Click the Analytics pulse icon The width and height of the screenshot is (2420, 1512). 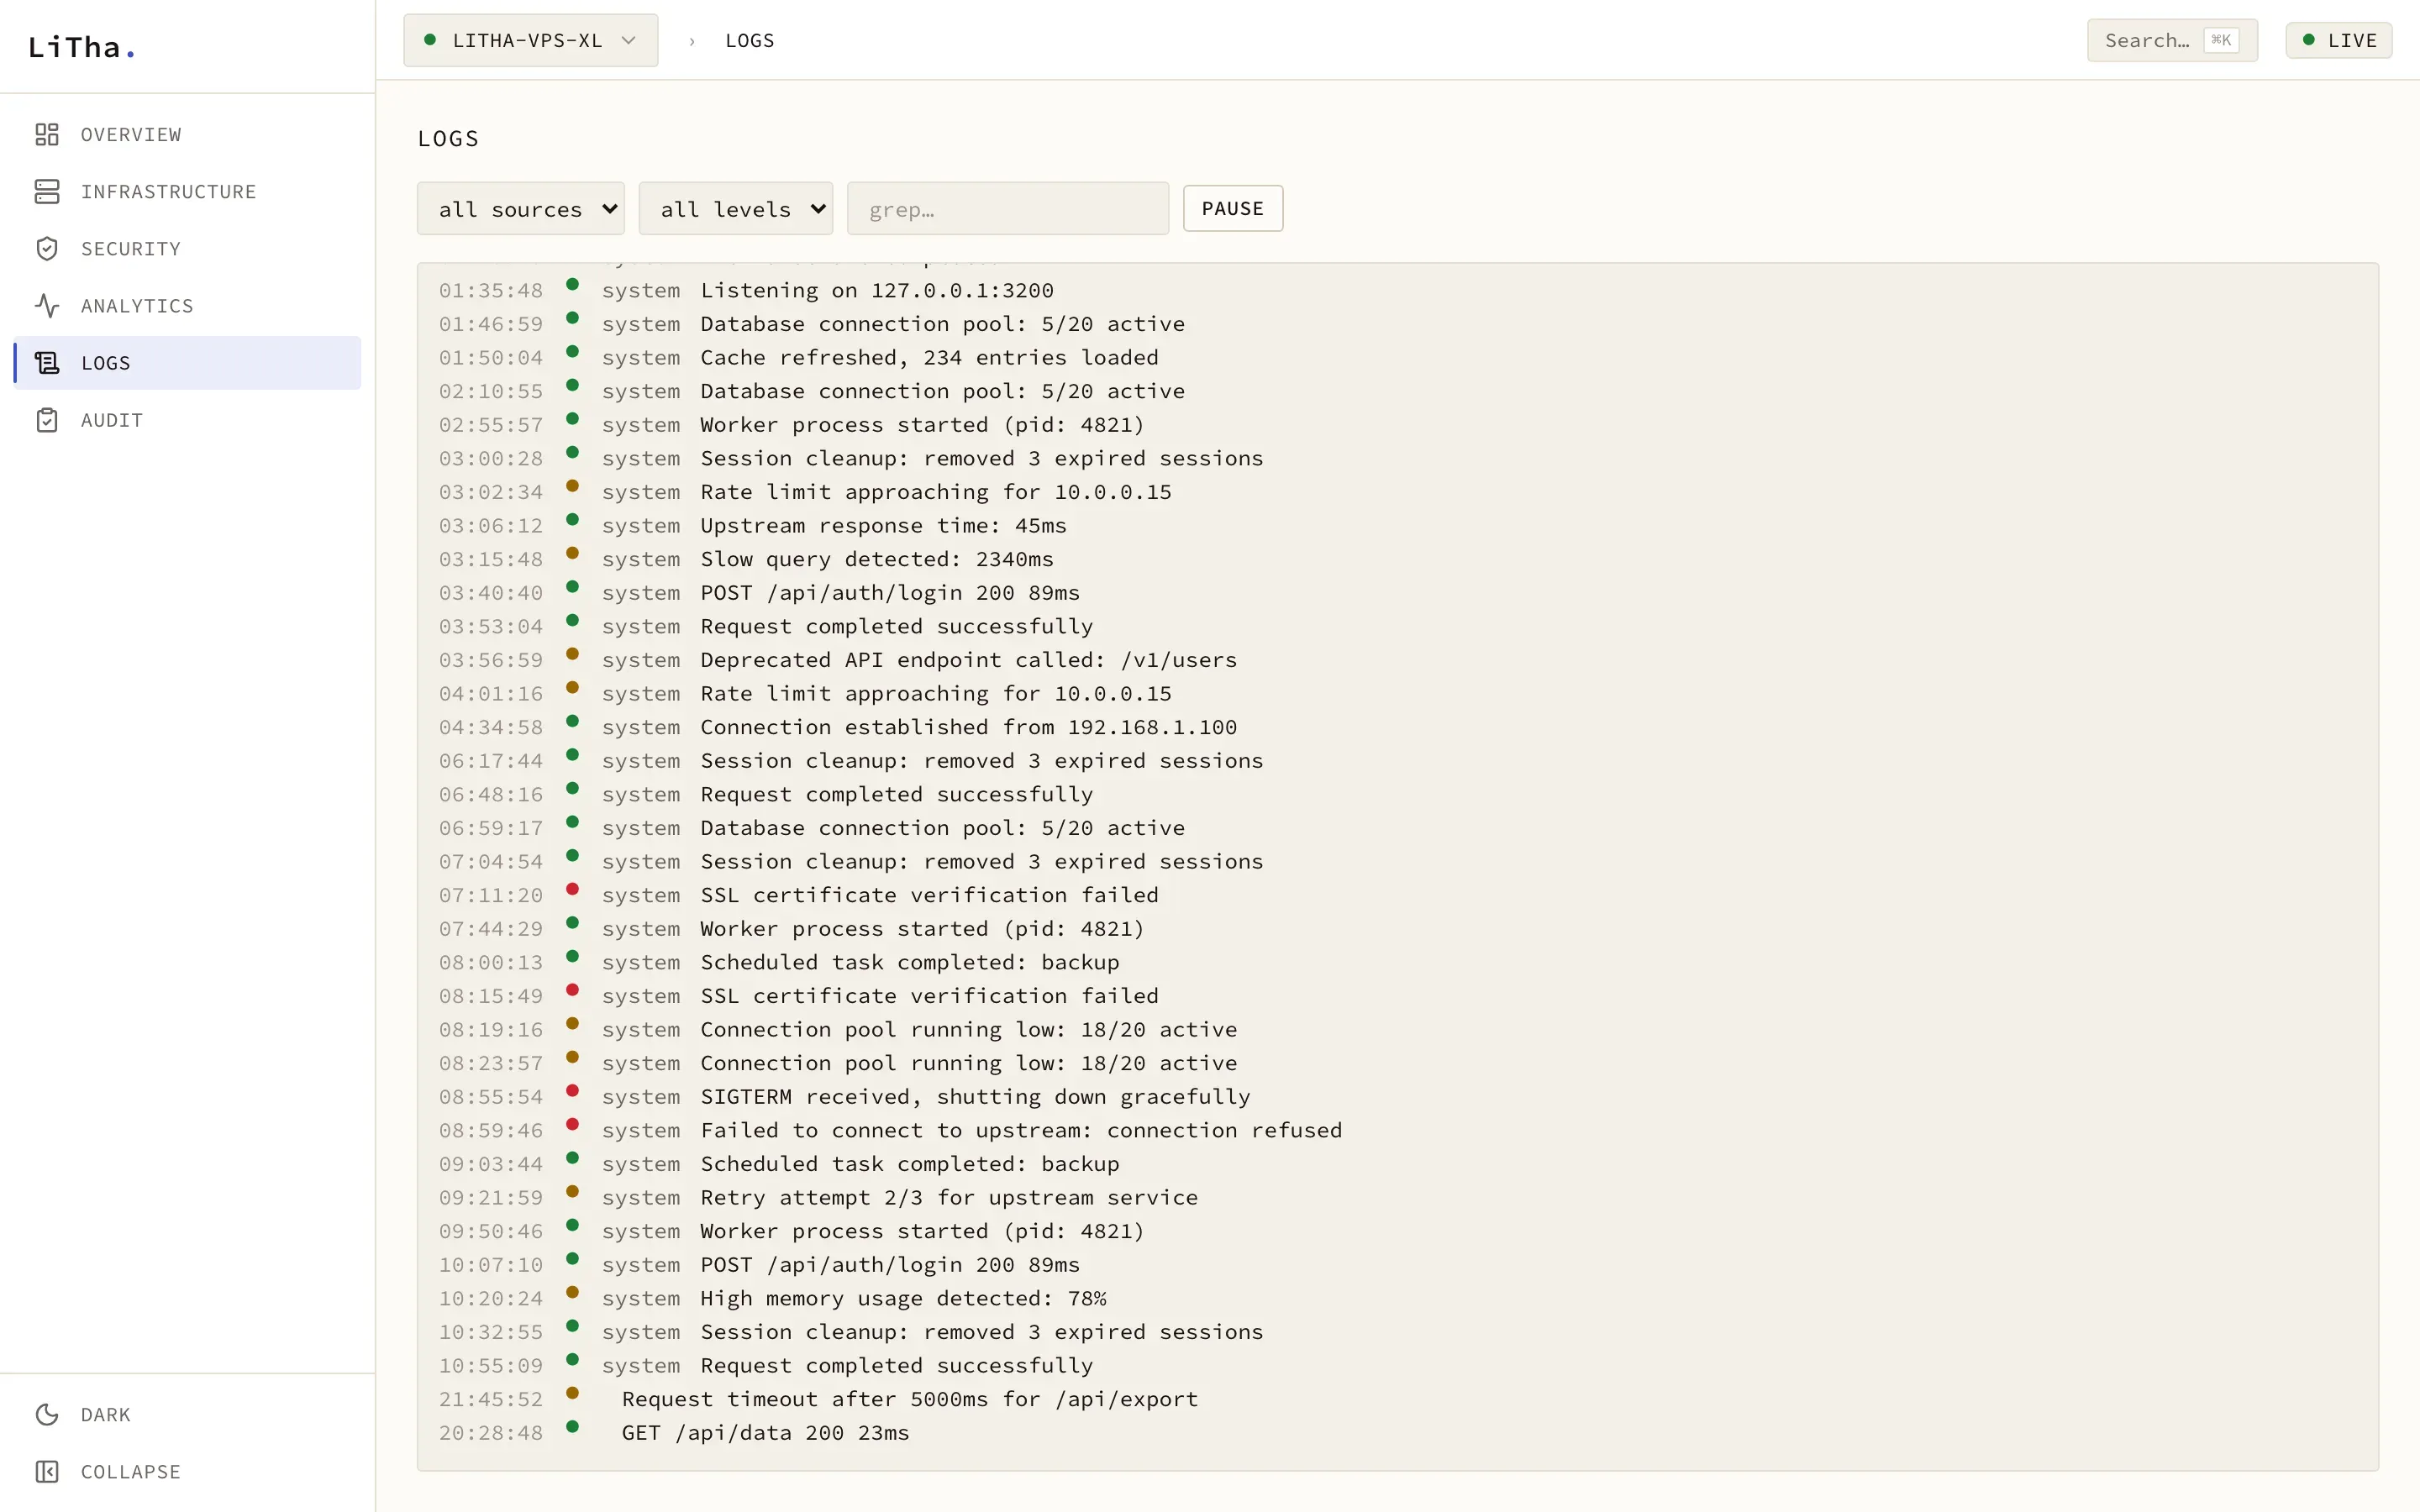(47, 305)
